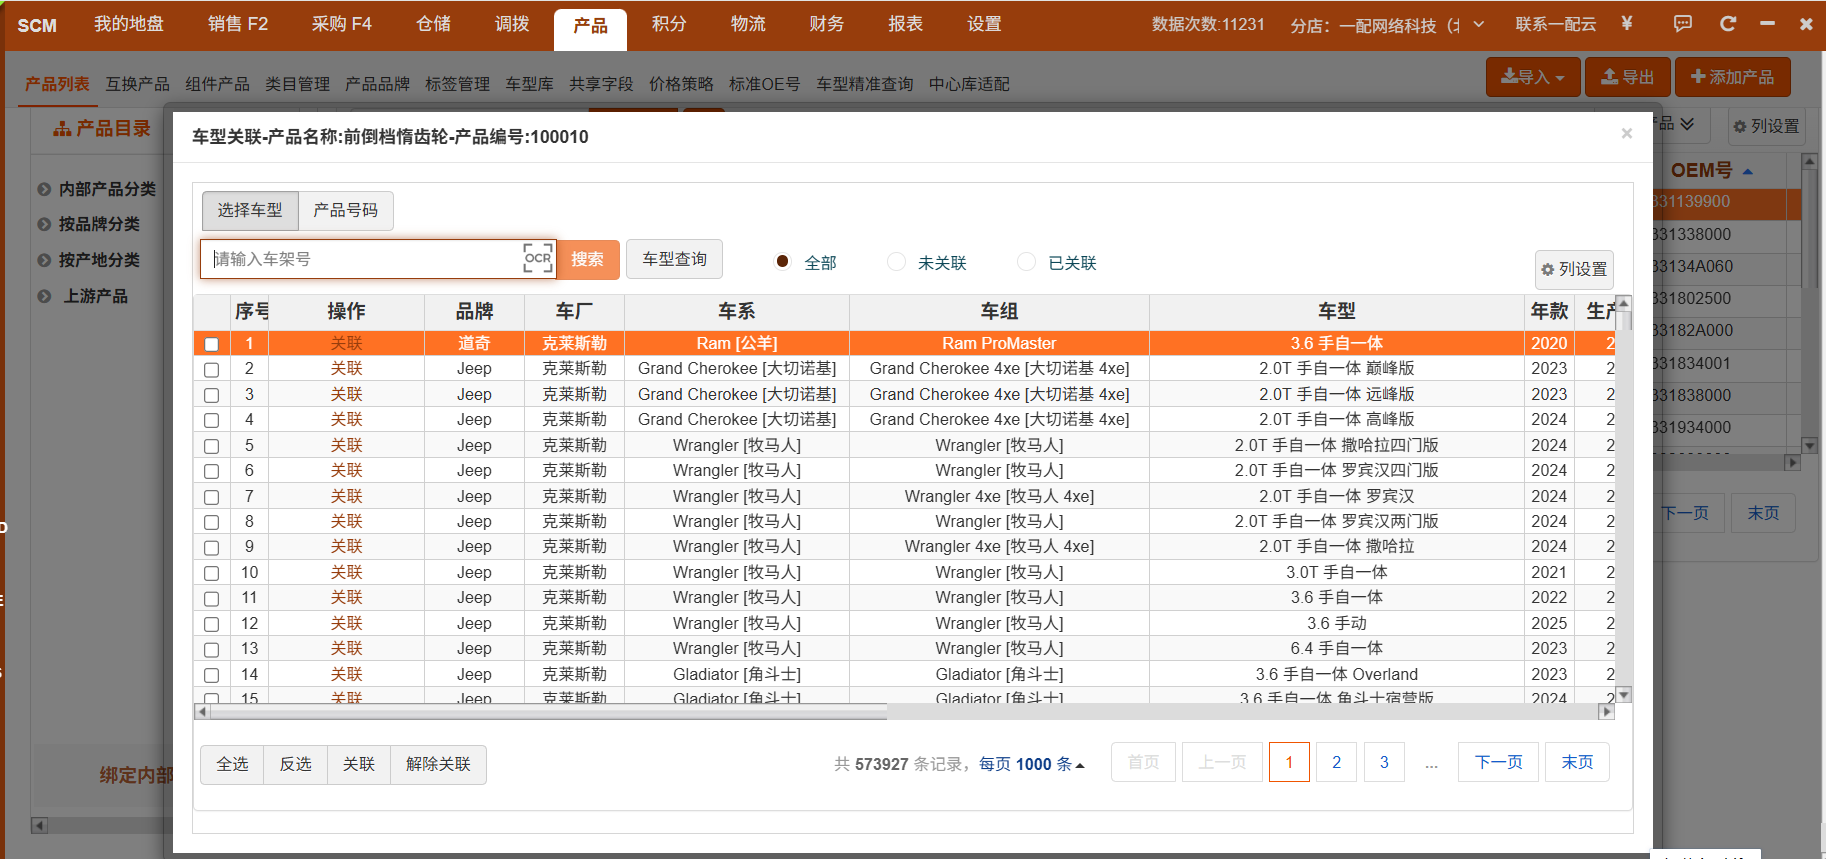
Task: Open 列设置 gear in dialog
Action: [x=1574, y=269]
